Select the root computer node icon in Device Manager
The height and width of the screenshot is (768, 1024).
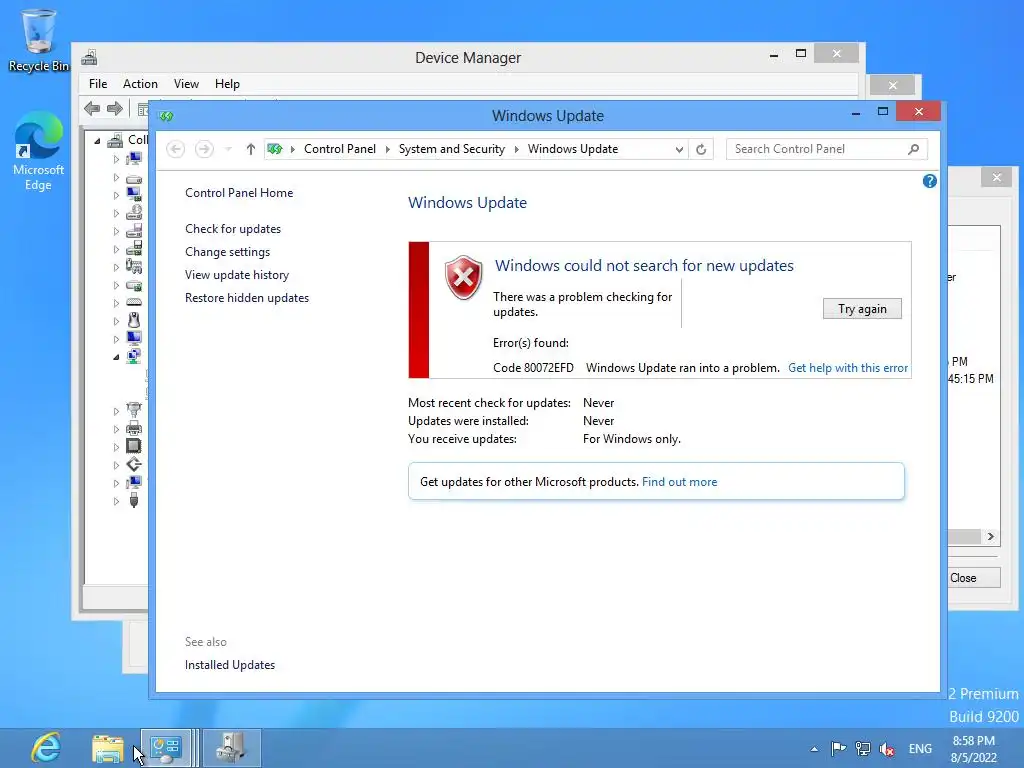coord(116,140)
